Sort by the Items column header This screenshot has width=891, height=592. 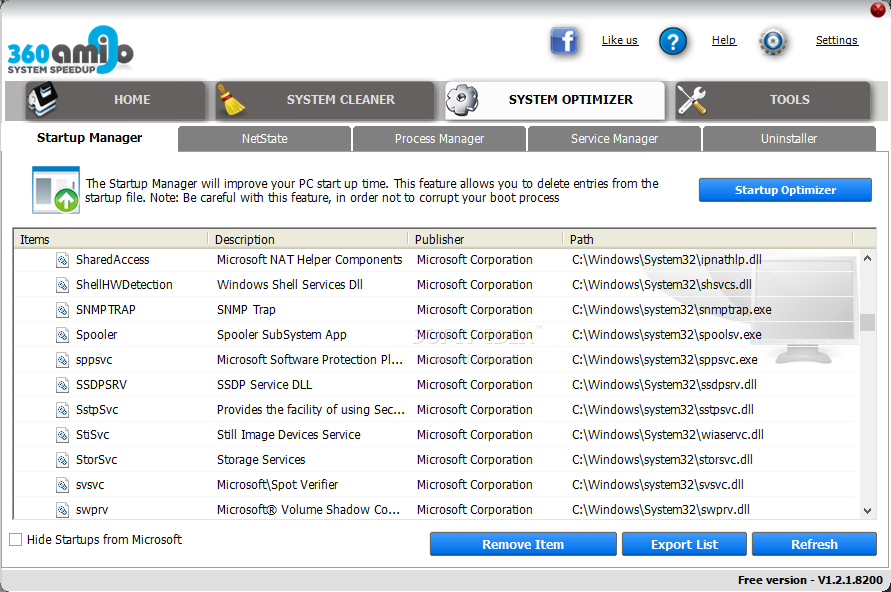[x=111, y=239]
